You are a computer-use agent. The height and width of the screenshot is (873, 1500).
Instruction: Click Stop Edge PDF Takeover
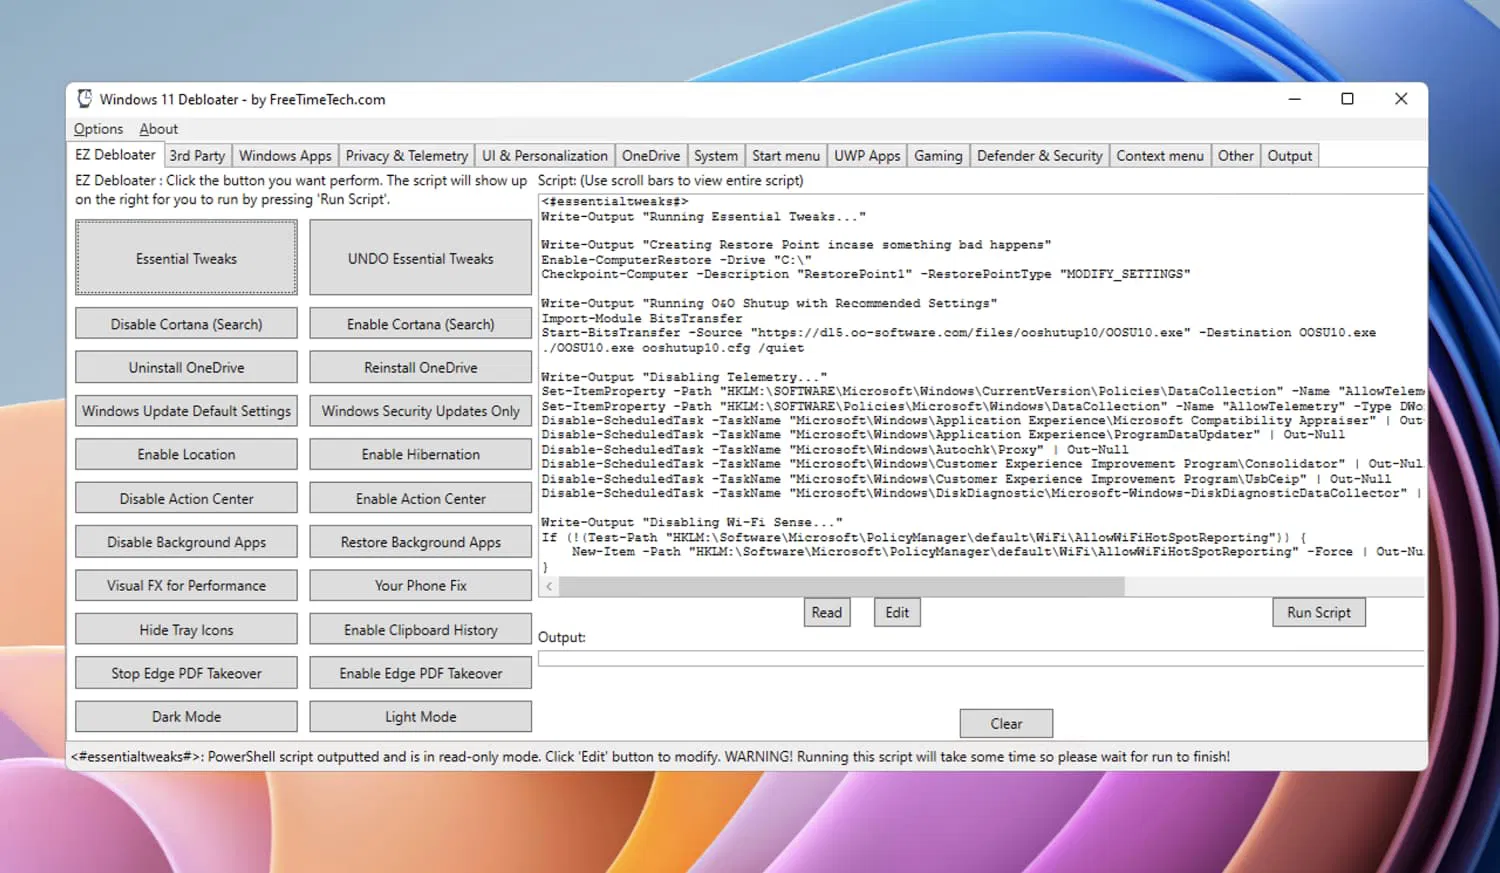186,673
